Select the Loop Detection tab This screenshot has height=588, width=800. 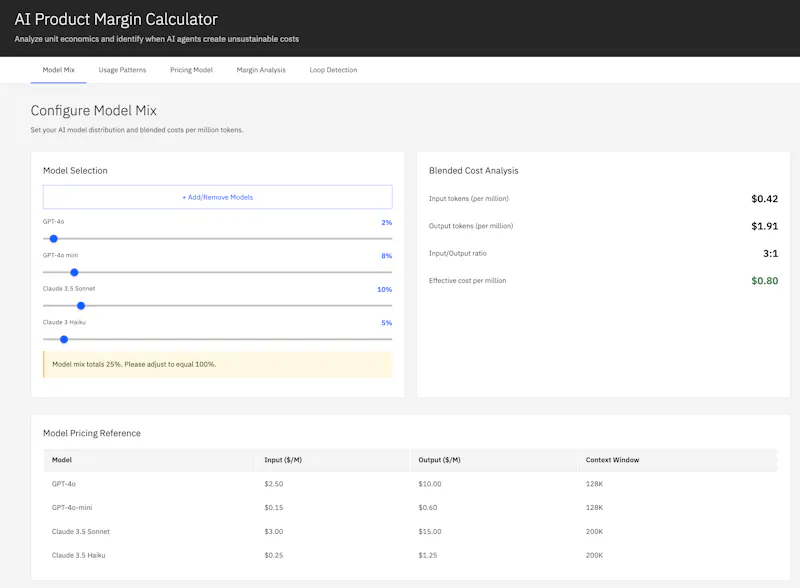pos(333,70)
